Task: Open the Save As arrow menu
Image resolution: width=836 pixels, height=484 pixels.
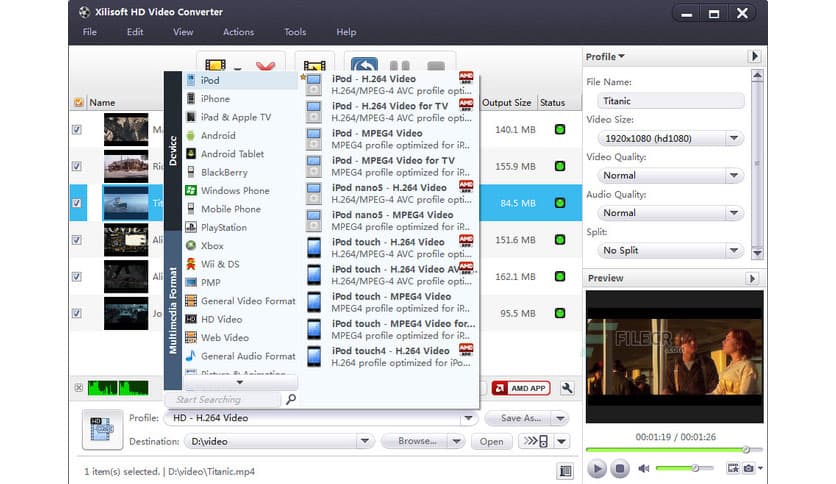Action: point(560,418)
